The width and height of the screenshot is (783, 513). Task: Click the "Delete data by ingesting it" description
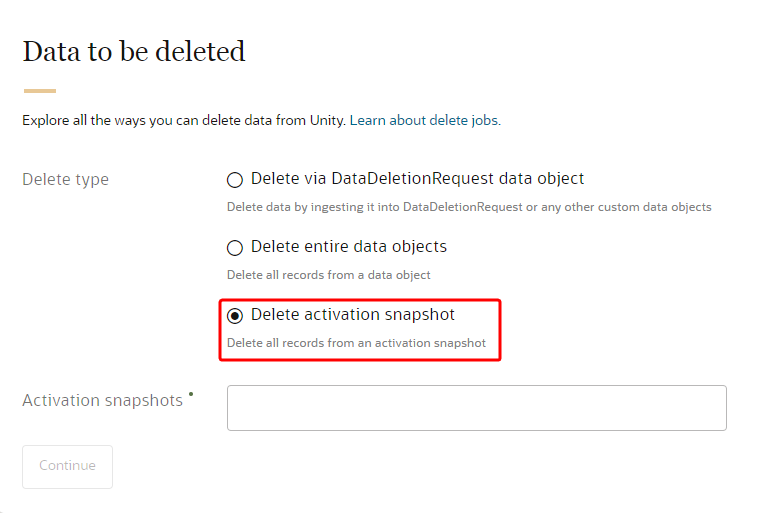click(468, 207)
